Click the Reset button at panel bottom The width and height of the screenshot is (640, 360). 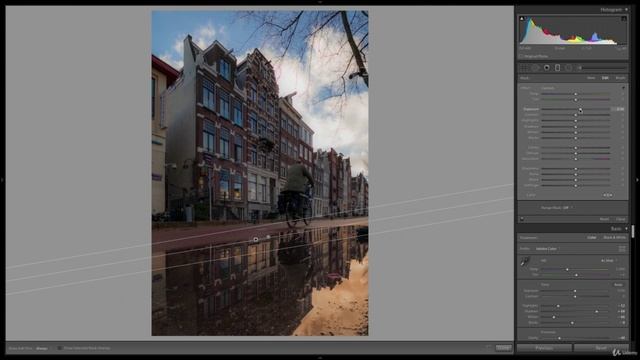click(x=601, y=348)
